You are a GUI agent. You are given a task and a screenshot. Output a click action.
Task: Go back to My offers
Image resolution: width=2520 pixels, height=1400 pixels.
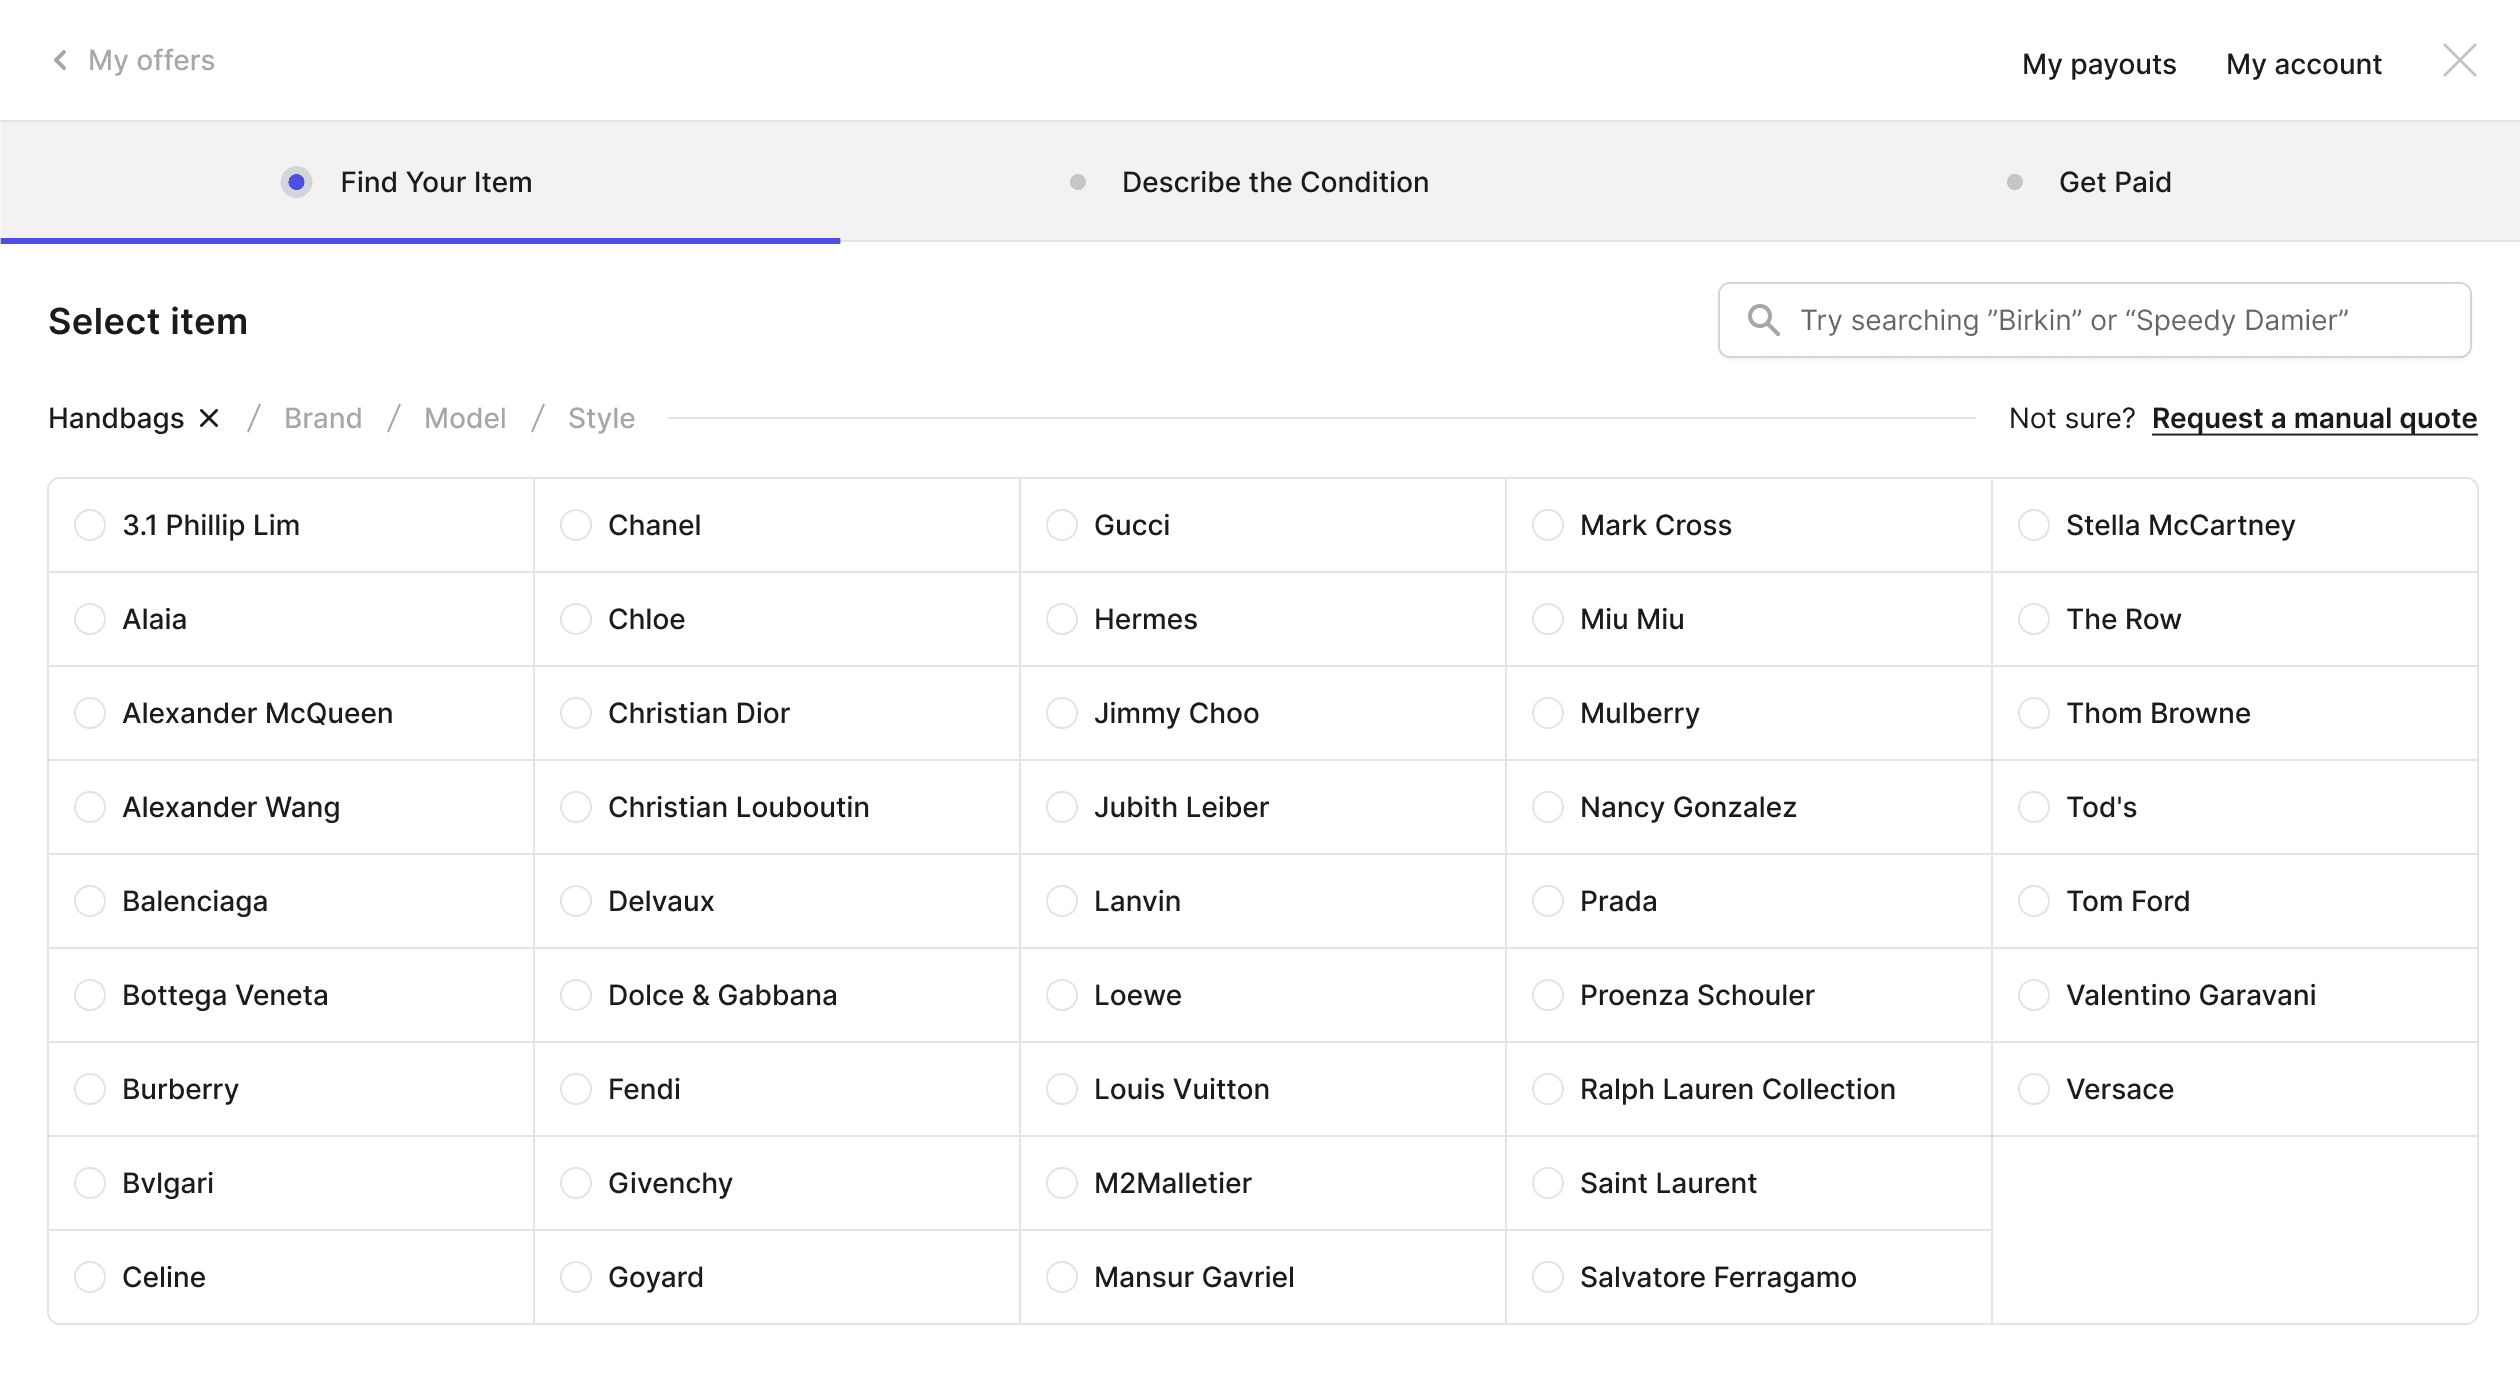151,61
